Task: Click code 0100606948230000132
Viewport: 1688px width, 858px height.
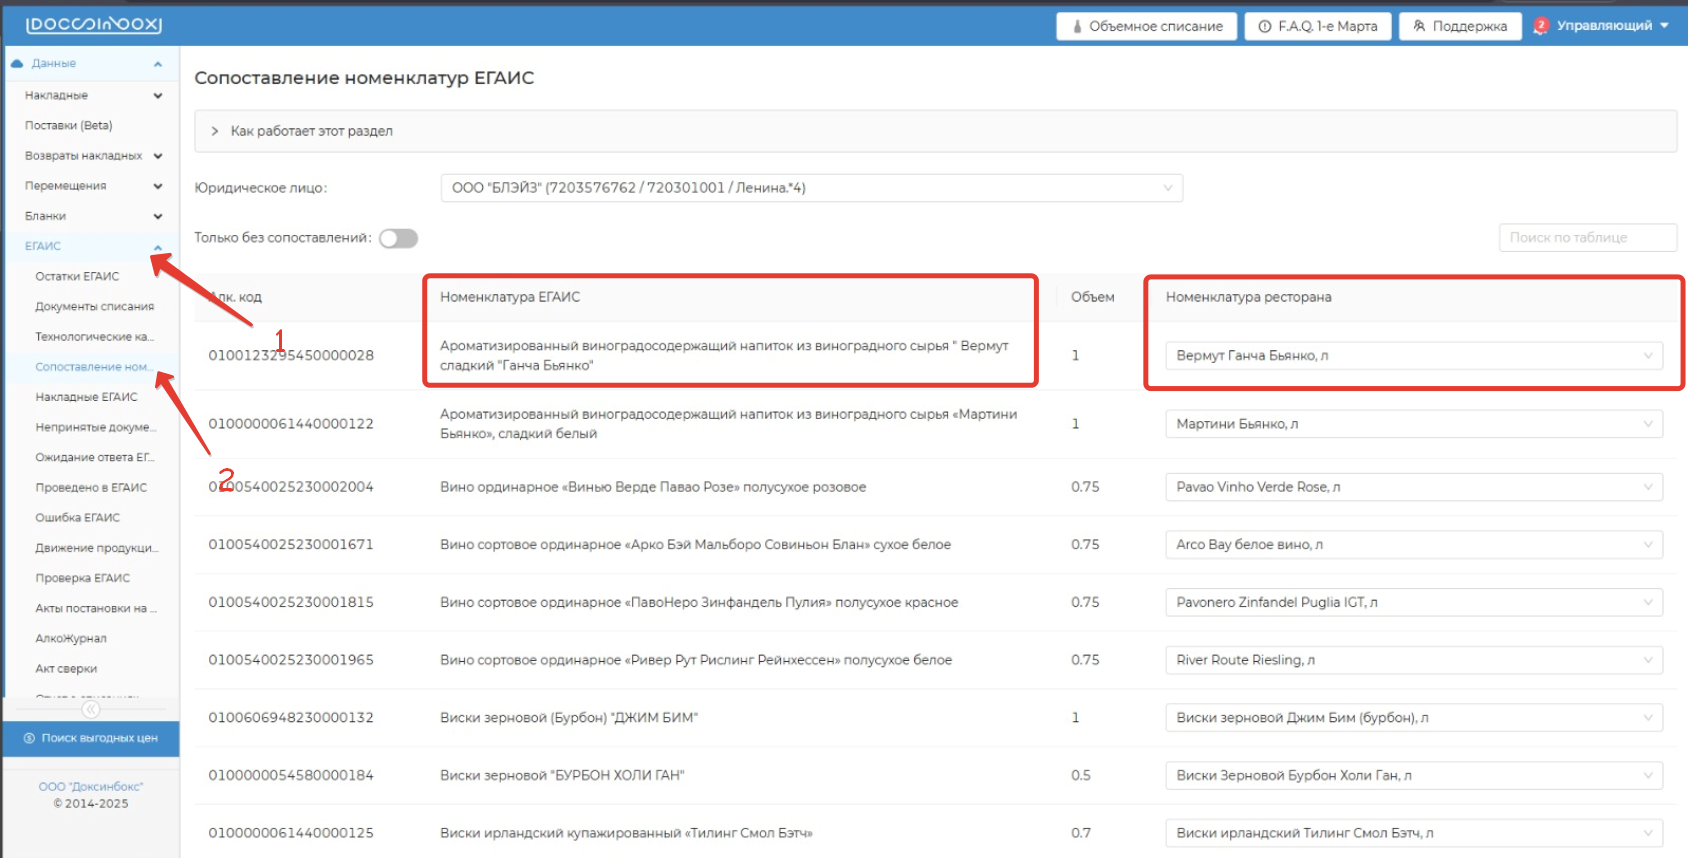Action: click(291, 718)
